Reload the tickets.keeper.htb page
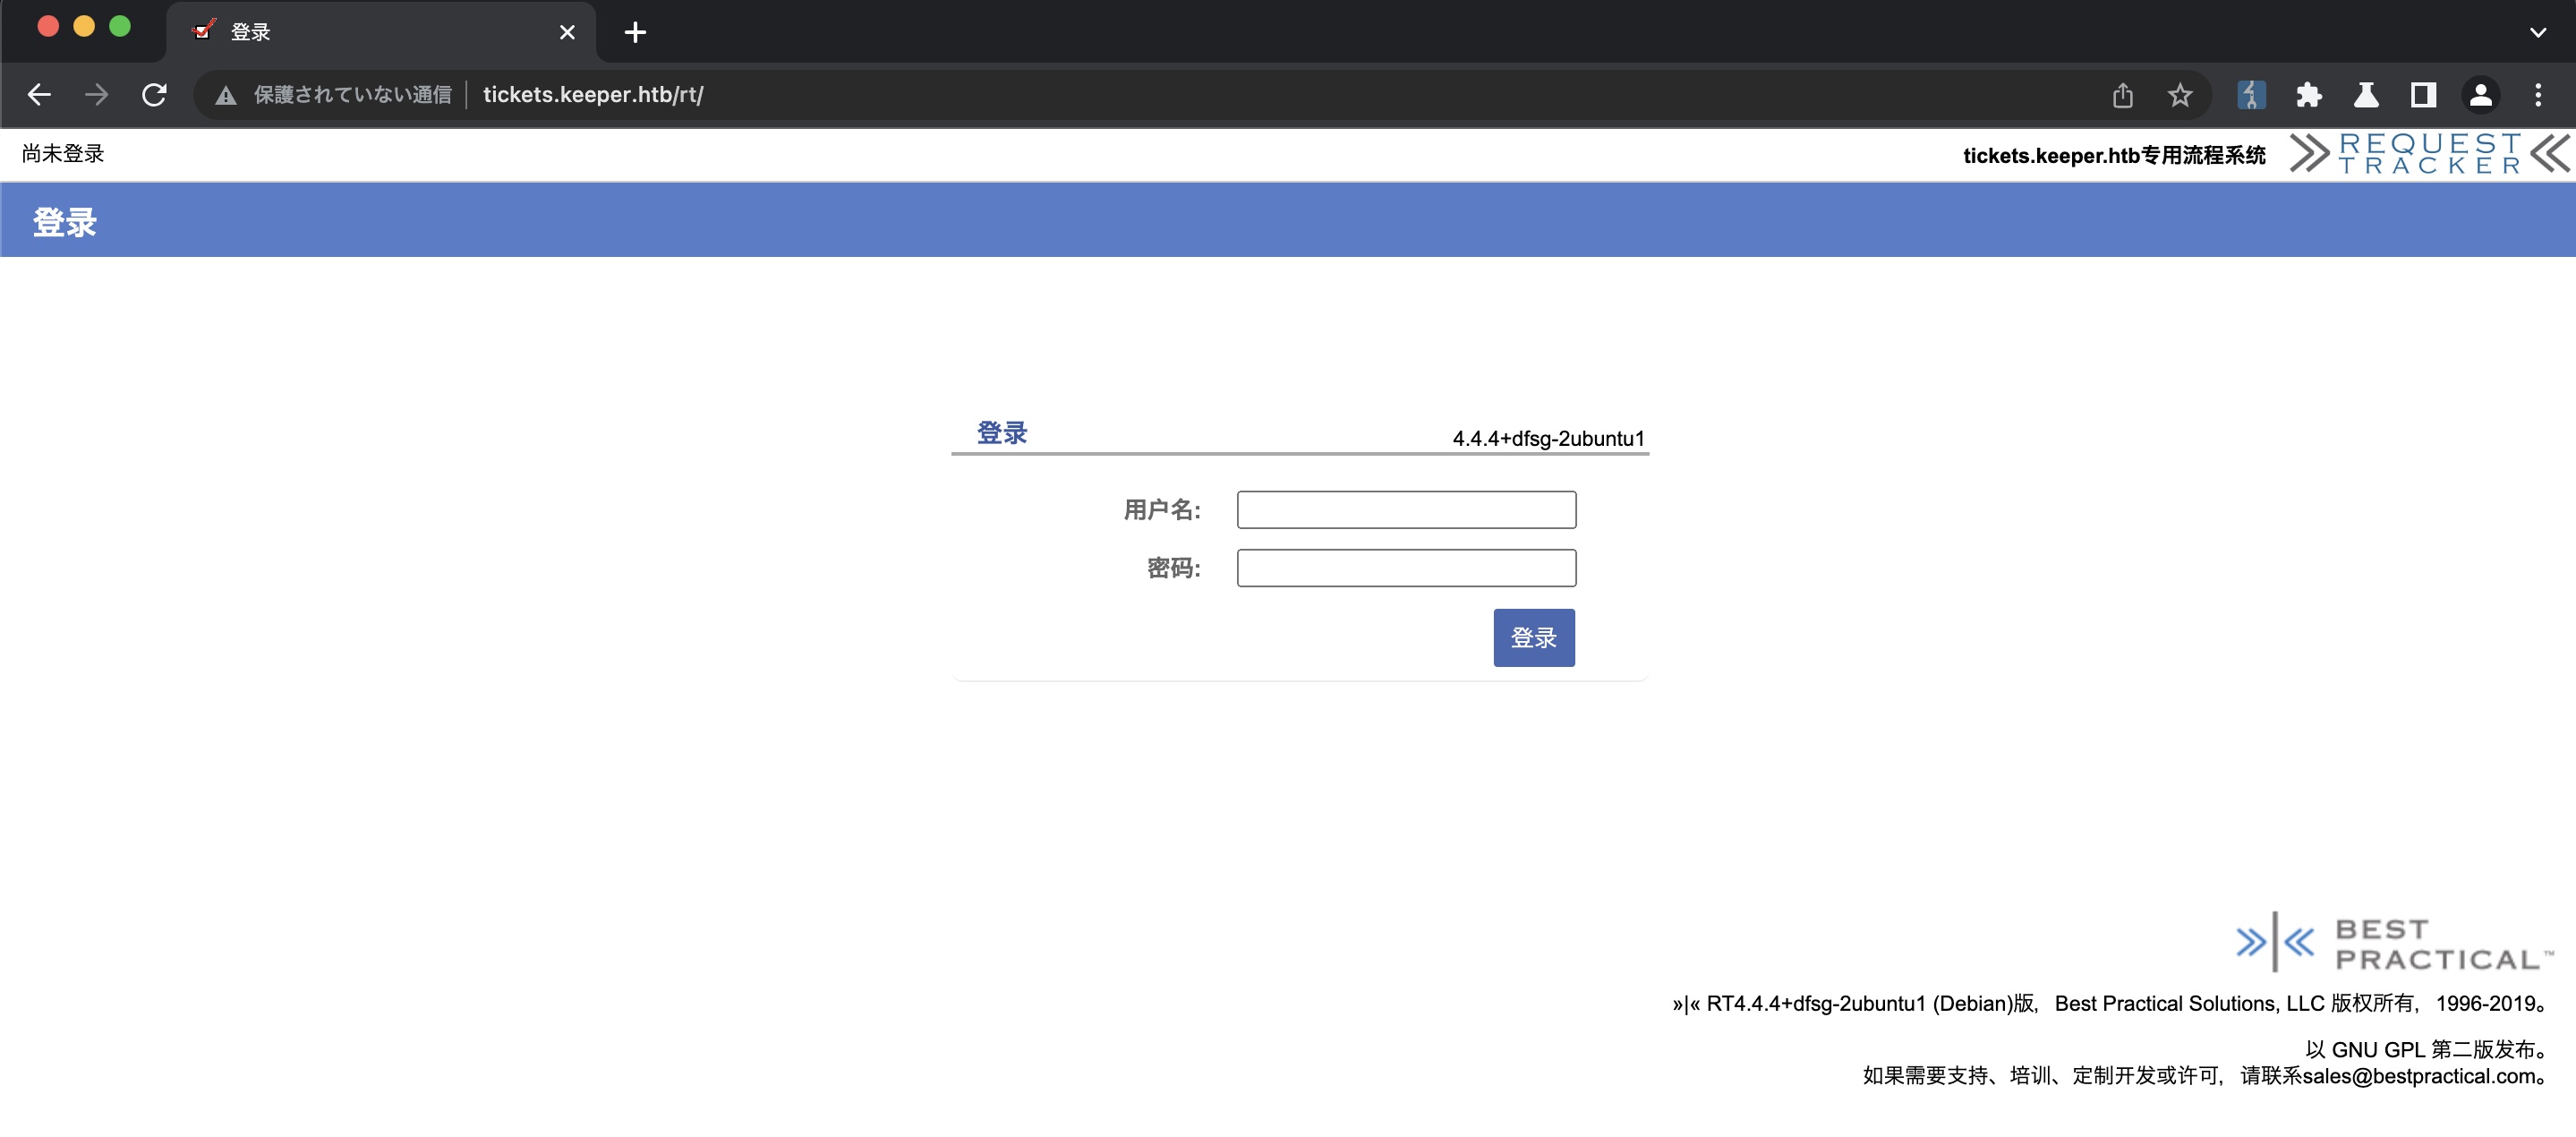Screen dimensions: 2576x1137 tap(154, 95)
